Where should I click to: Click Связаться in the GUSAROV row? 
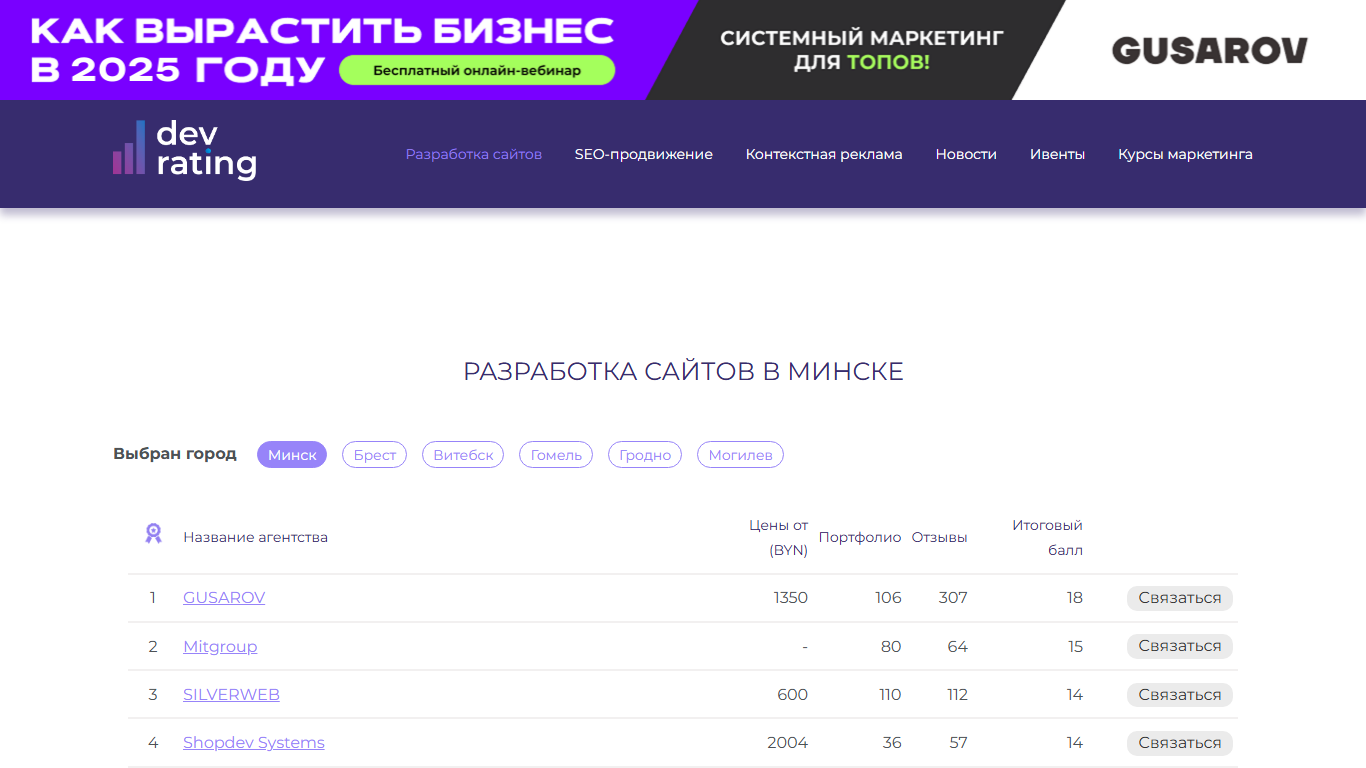pos(1180,598)
